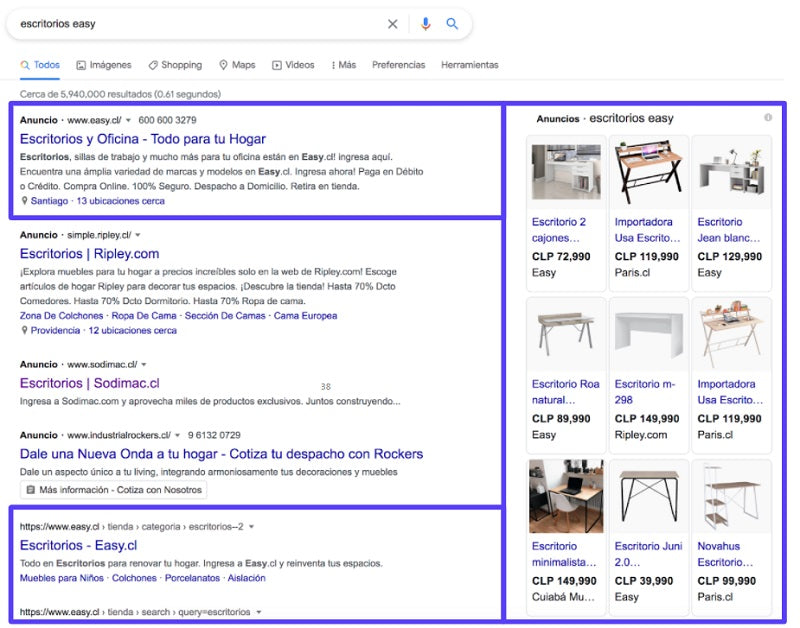
Task: Click 12 ubicaciones cerca link
Action: pos(133,331)
